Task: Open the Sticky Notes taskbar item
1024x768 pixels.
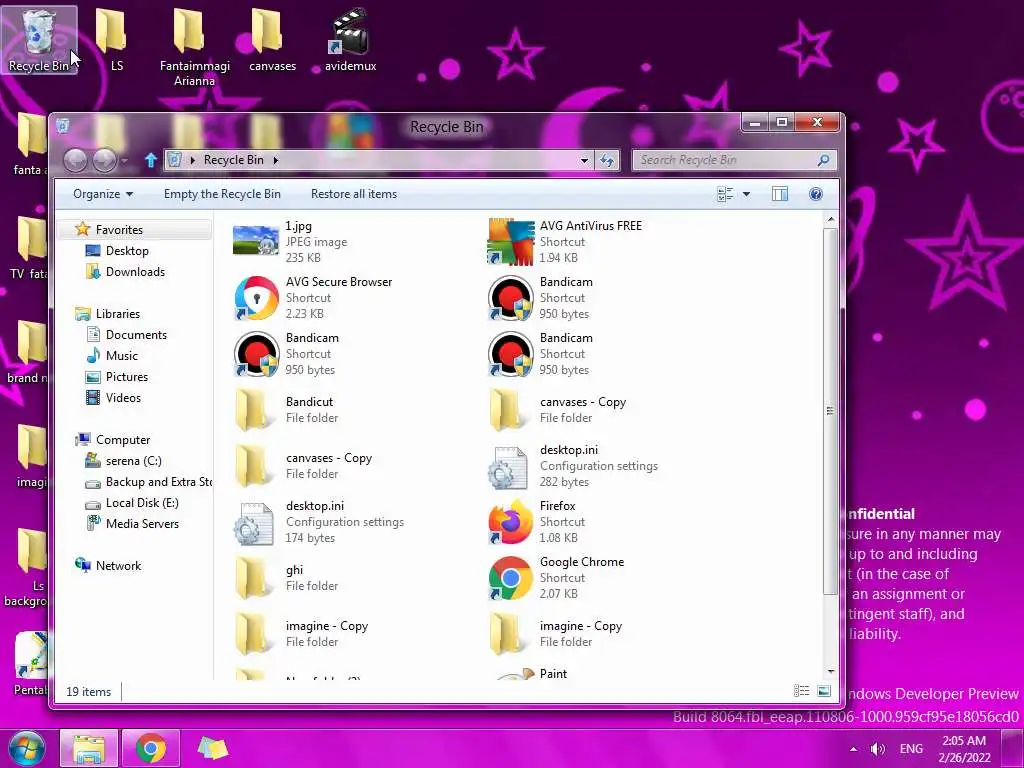Action: [213, 748]
